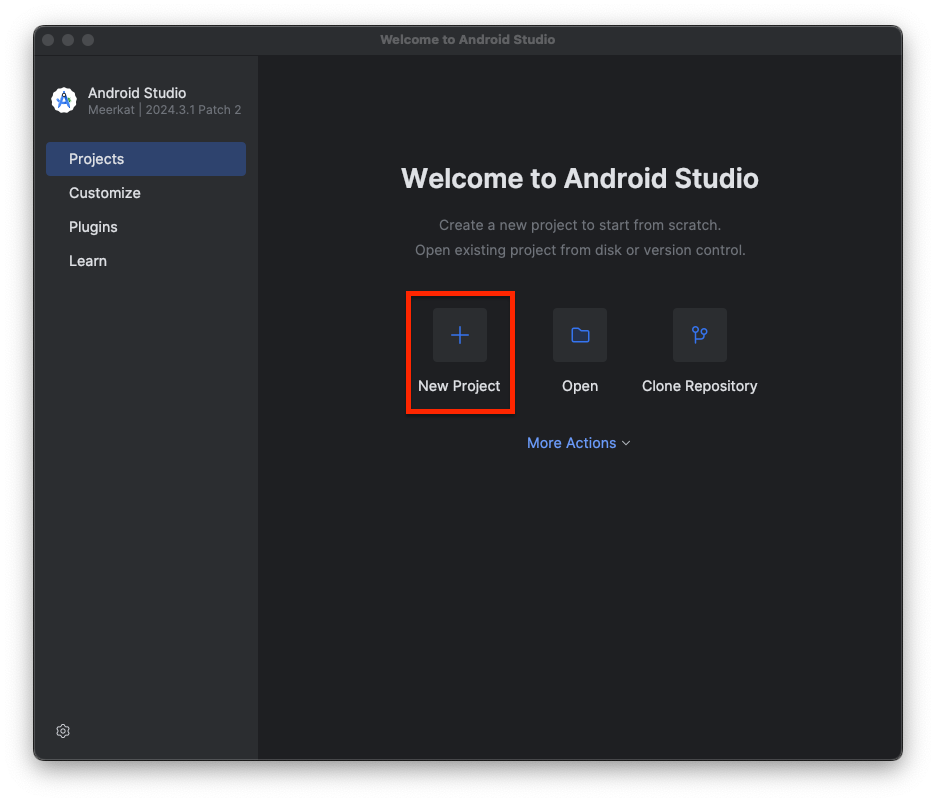Viewport: 936px width, 802px height.
Task: Click the version-control icon above Clone Repository
Action: tap(699, 335)
